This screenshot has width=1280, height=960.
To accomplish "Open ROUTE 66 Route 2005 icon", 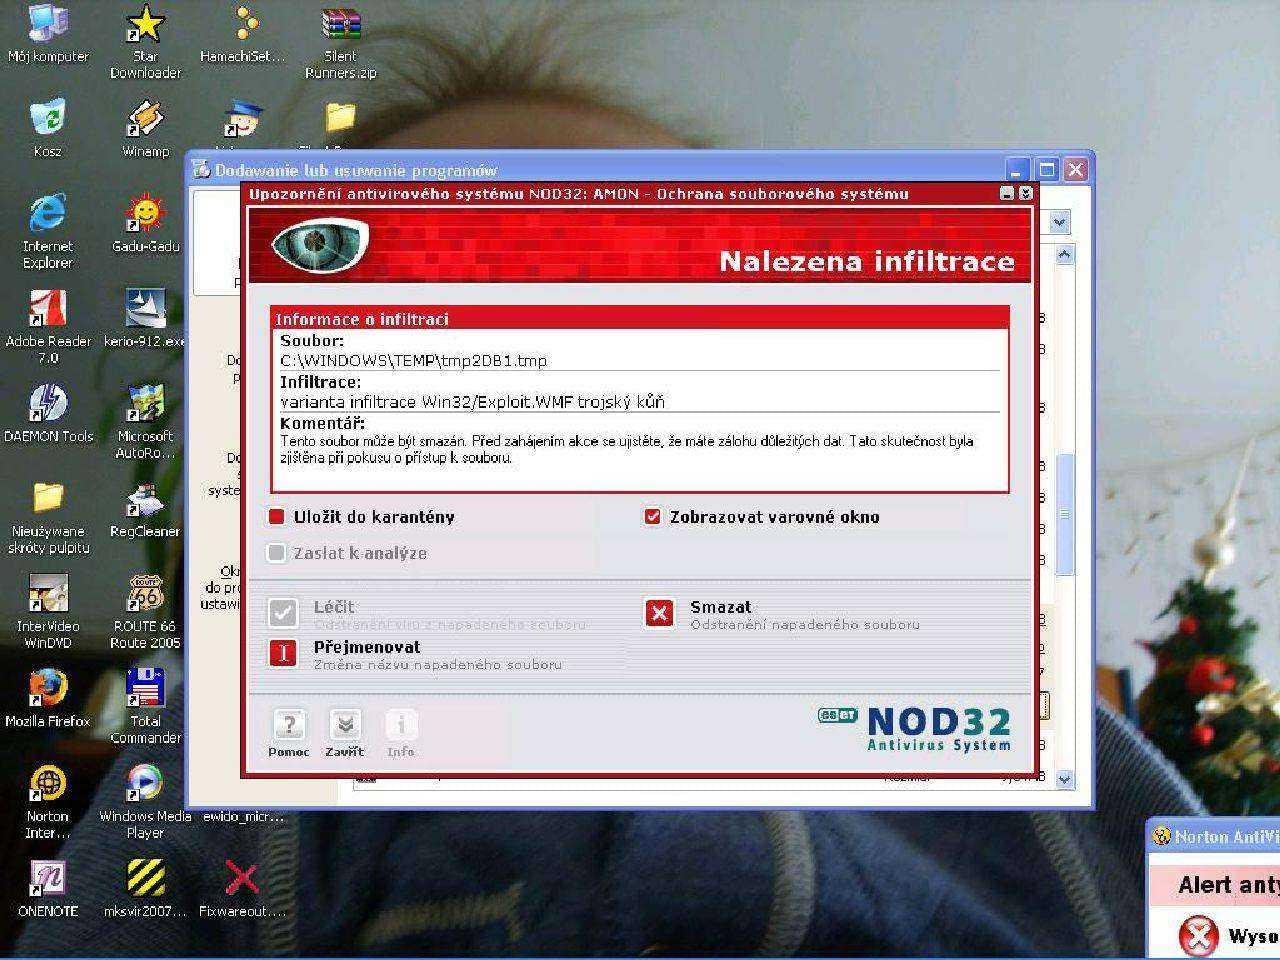I will pyautogui.click(x=145, y=611).
